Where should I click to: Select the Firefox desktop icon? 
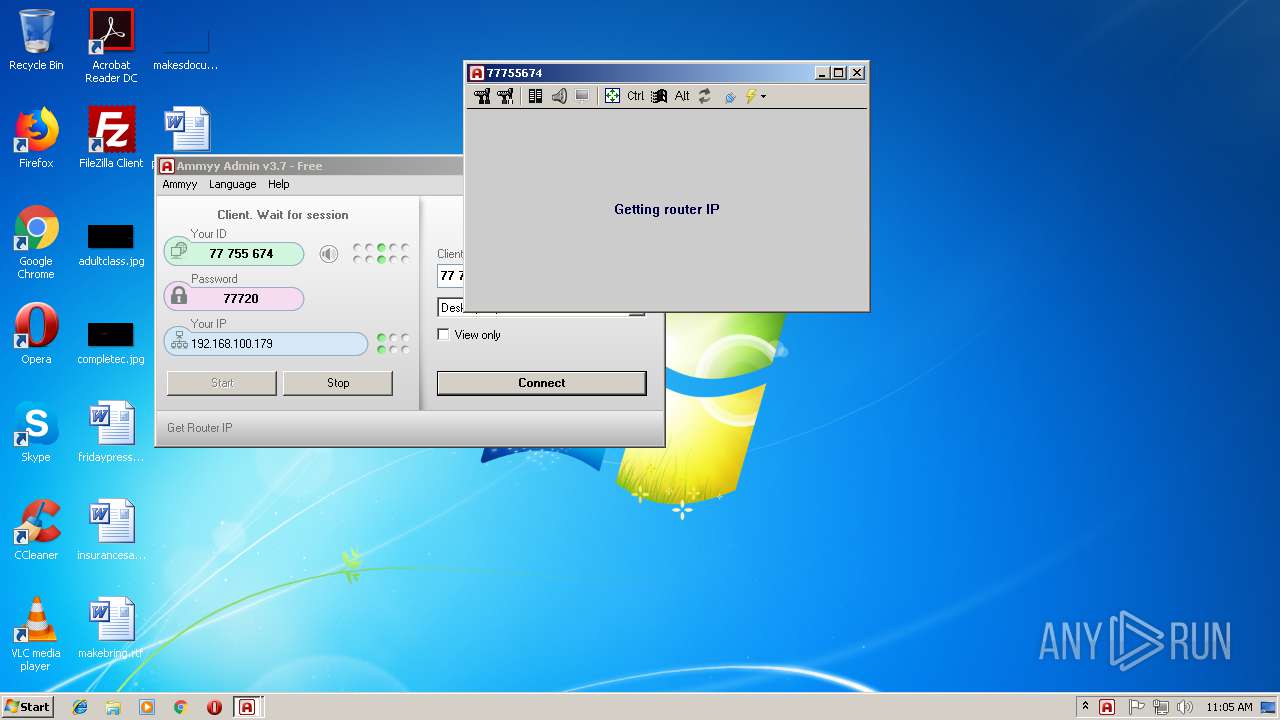[x=36, y=138]
